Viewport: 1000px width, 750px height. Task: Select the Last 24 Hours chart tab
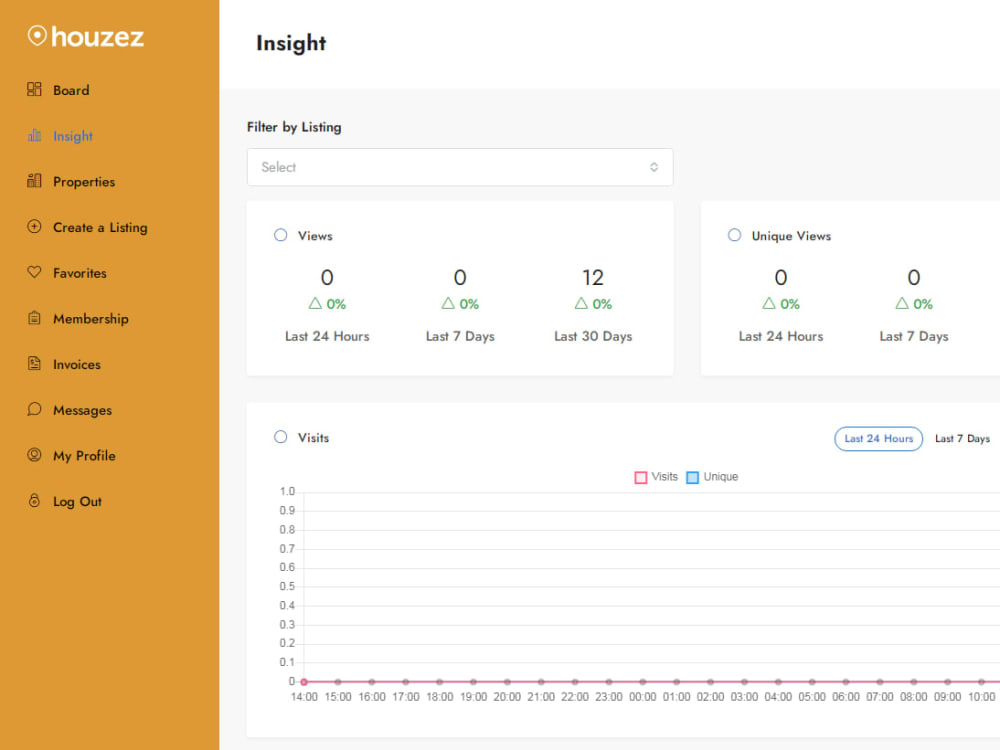click(878, 439)
